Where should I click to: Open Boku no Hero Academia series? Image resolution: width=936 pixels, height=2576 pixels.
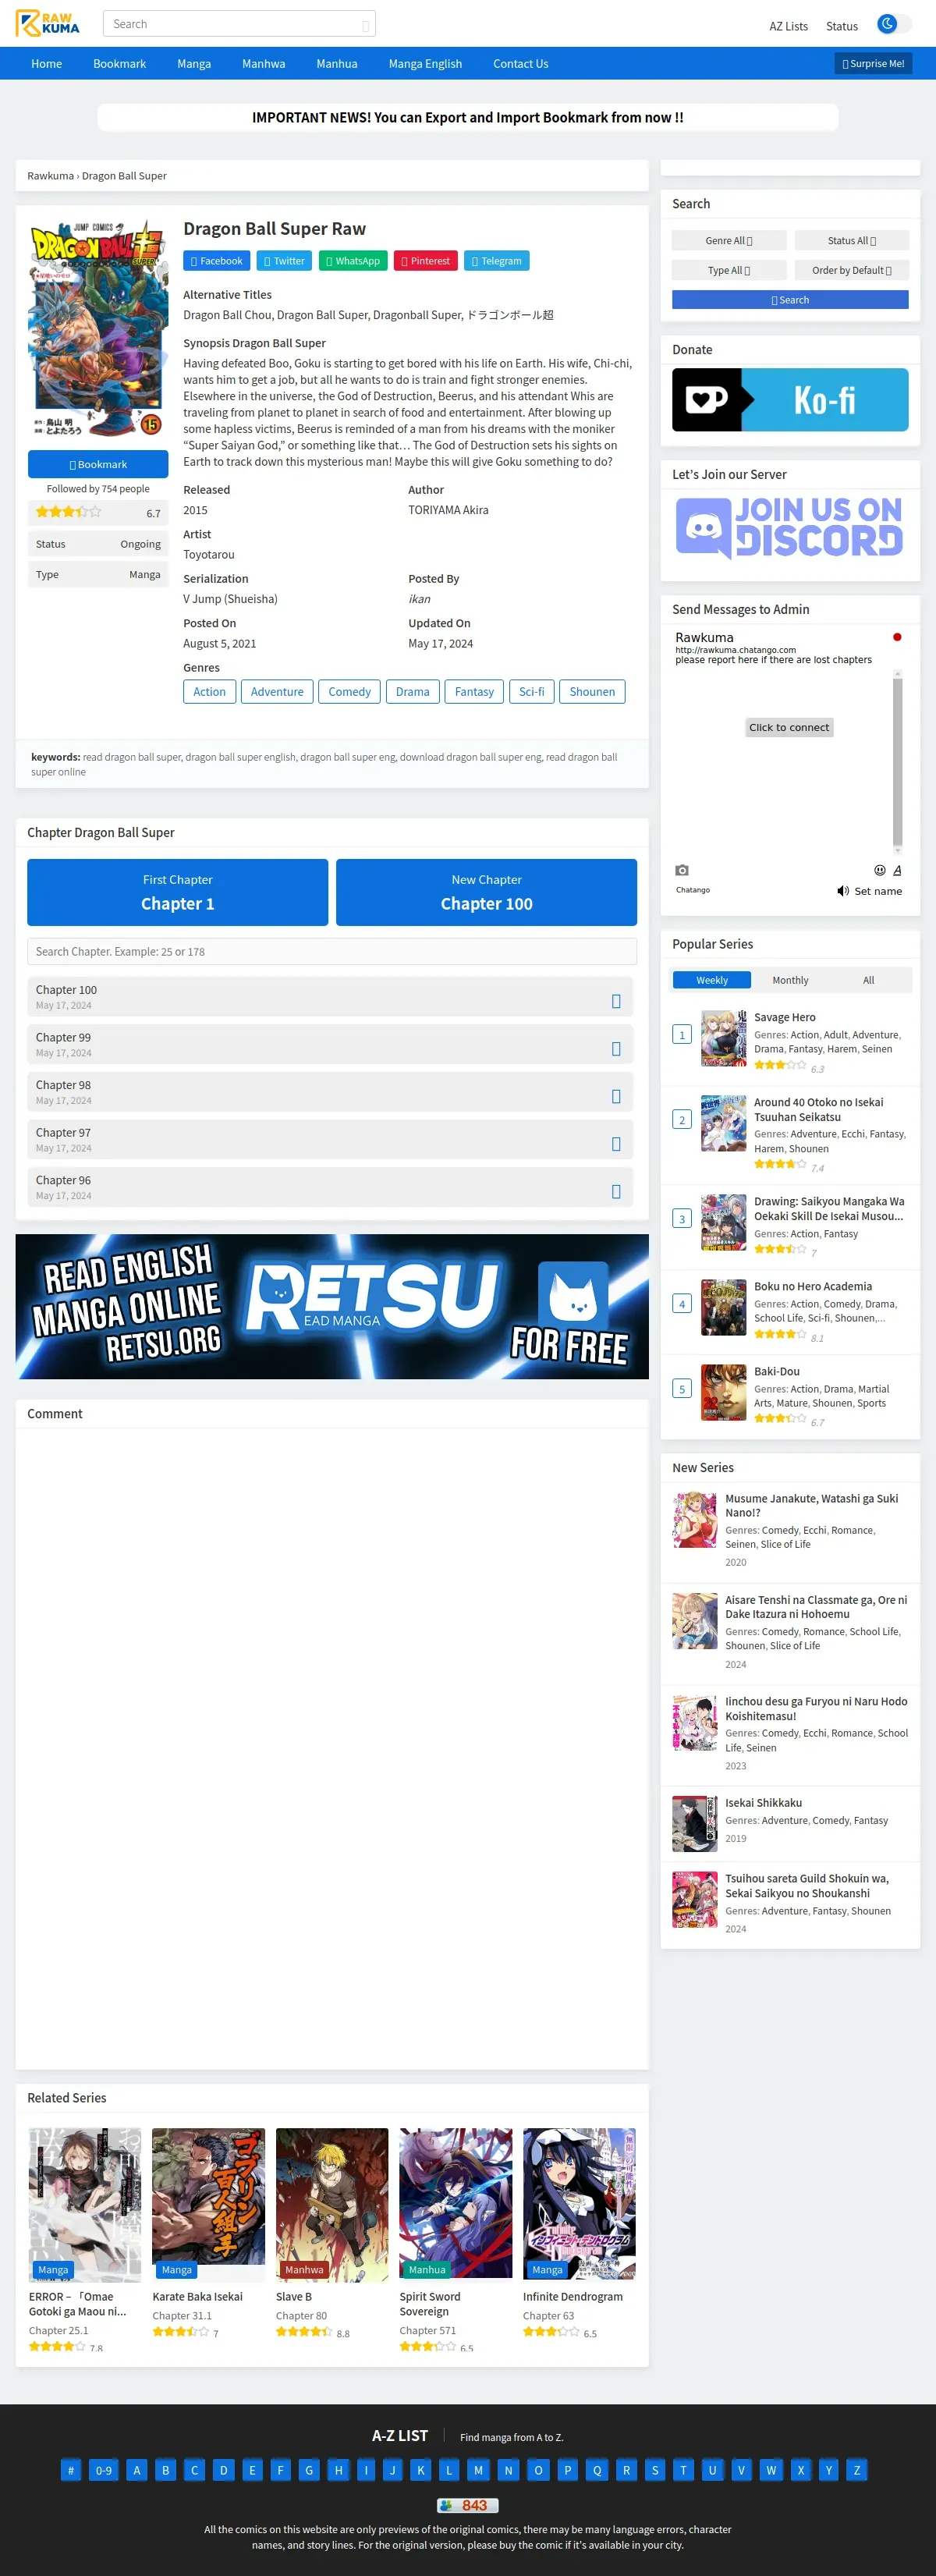coord(813,1287)
